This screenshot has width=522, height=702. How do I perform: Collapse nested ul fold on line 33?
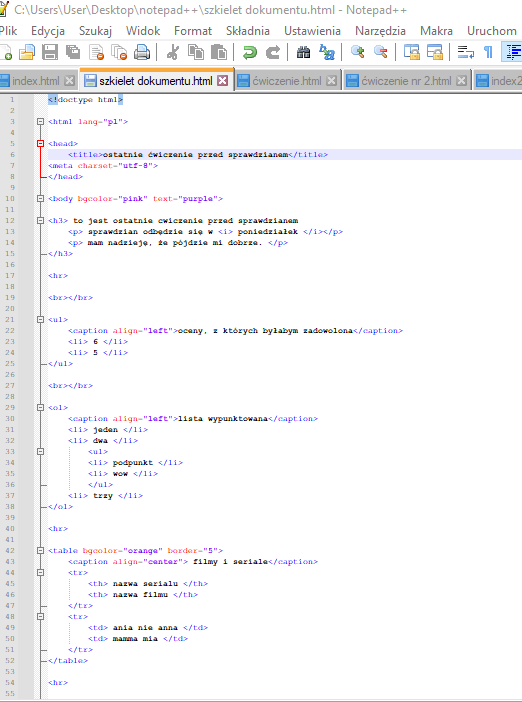point(40,452)
